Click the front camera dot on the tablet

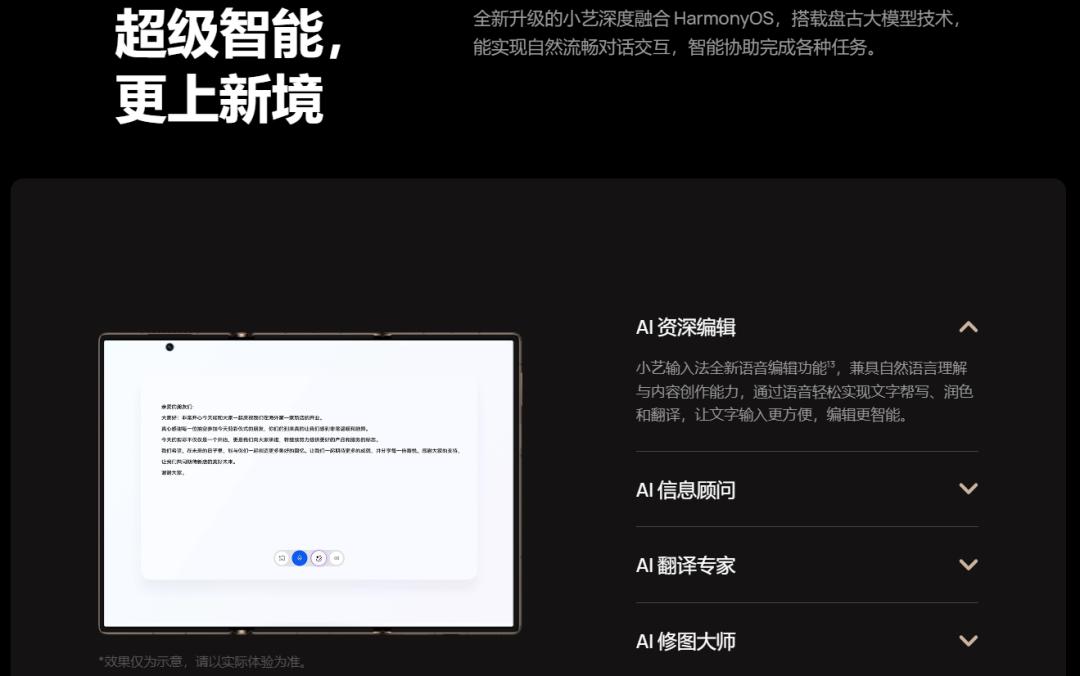coord(169,347)
